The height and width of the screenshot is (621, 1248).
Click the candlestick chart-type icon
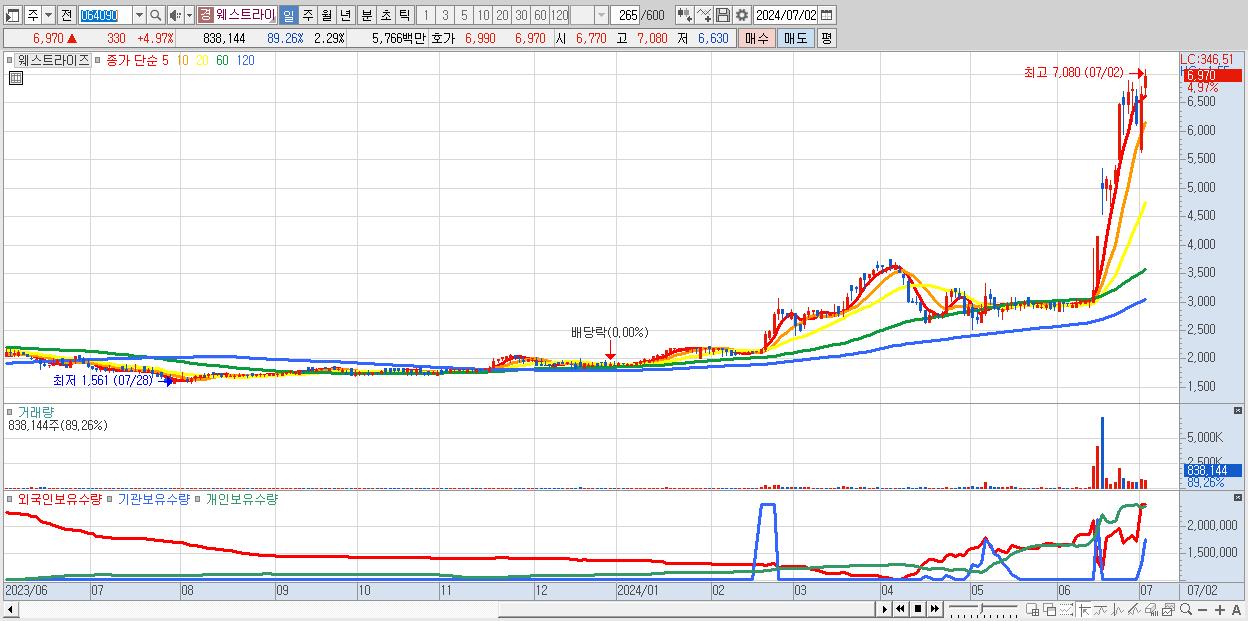pyautogui.click(x=683, y=15)
